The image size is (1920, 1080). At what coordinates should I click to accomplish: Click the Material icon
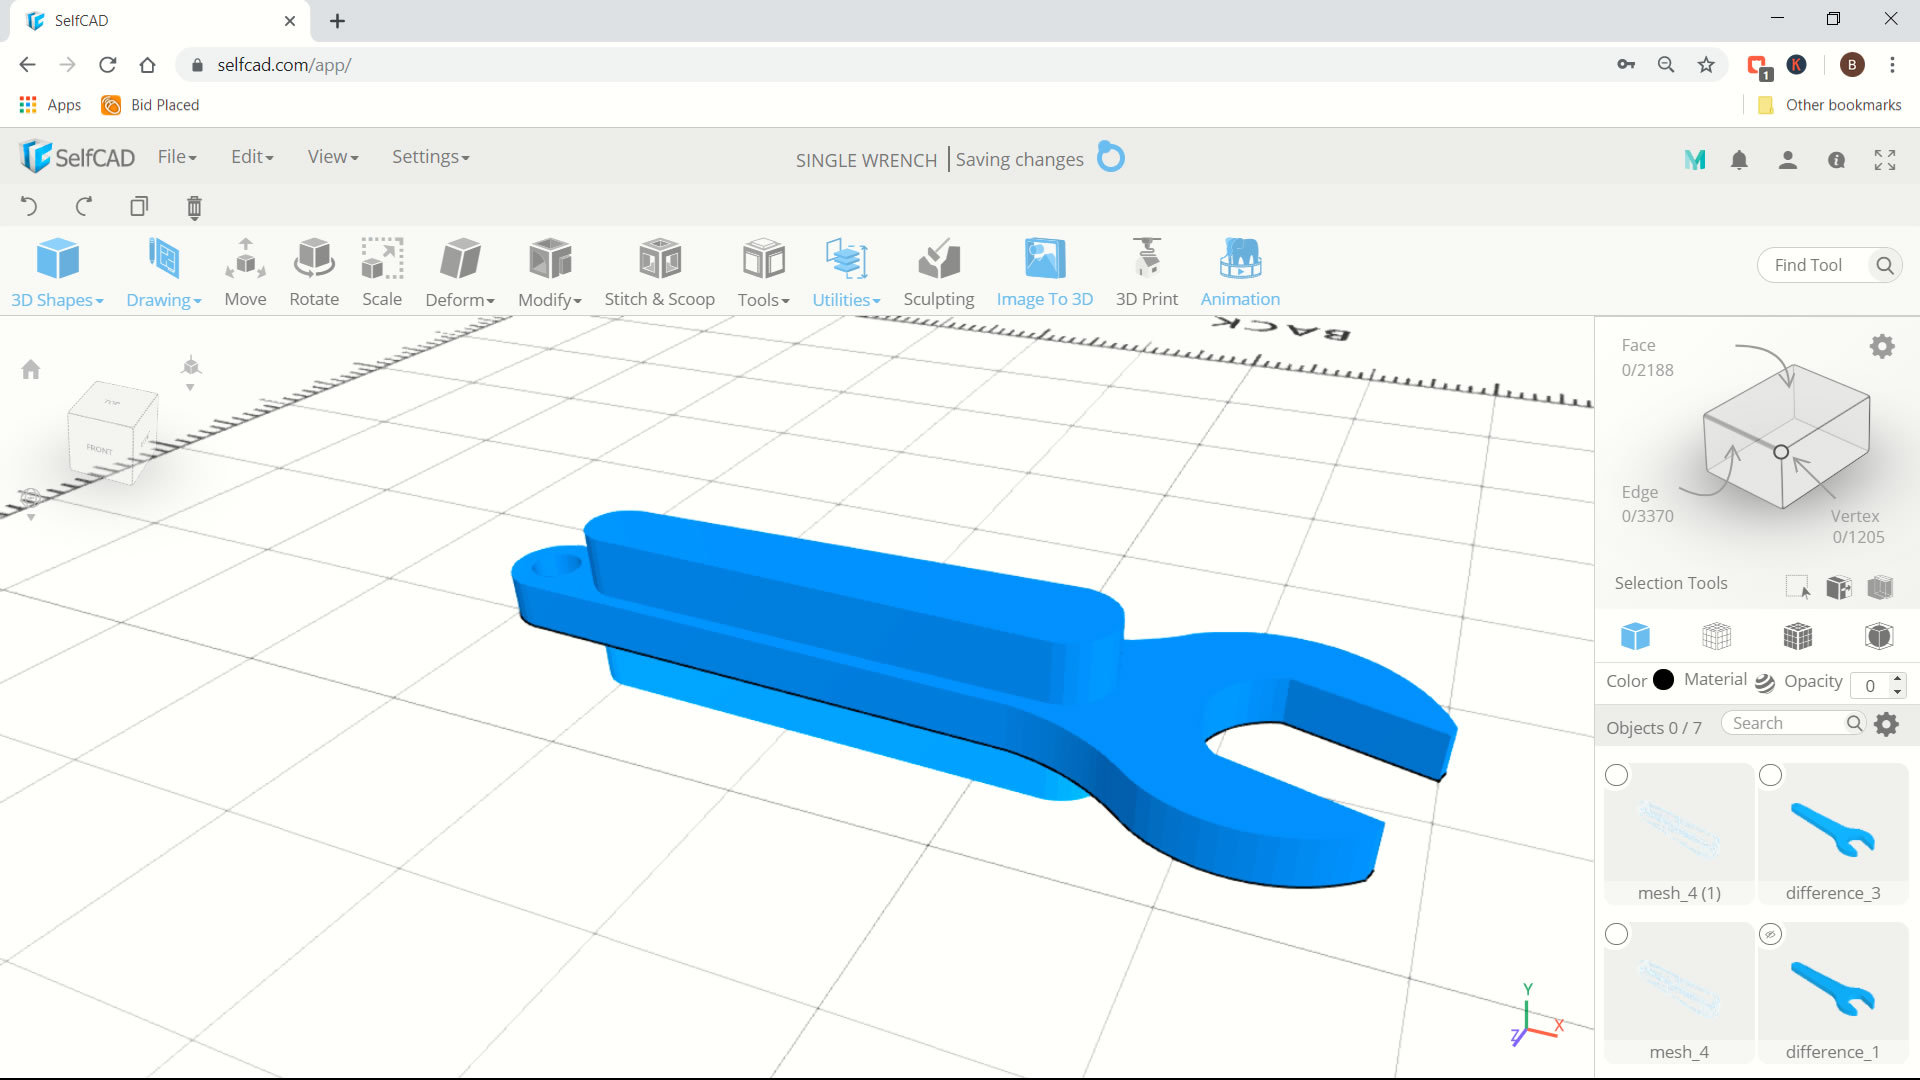[x=1765, y=682]
